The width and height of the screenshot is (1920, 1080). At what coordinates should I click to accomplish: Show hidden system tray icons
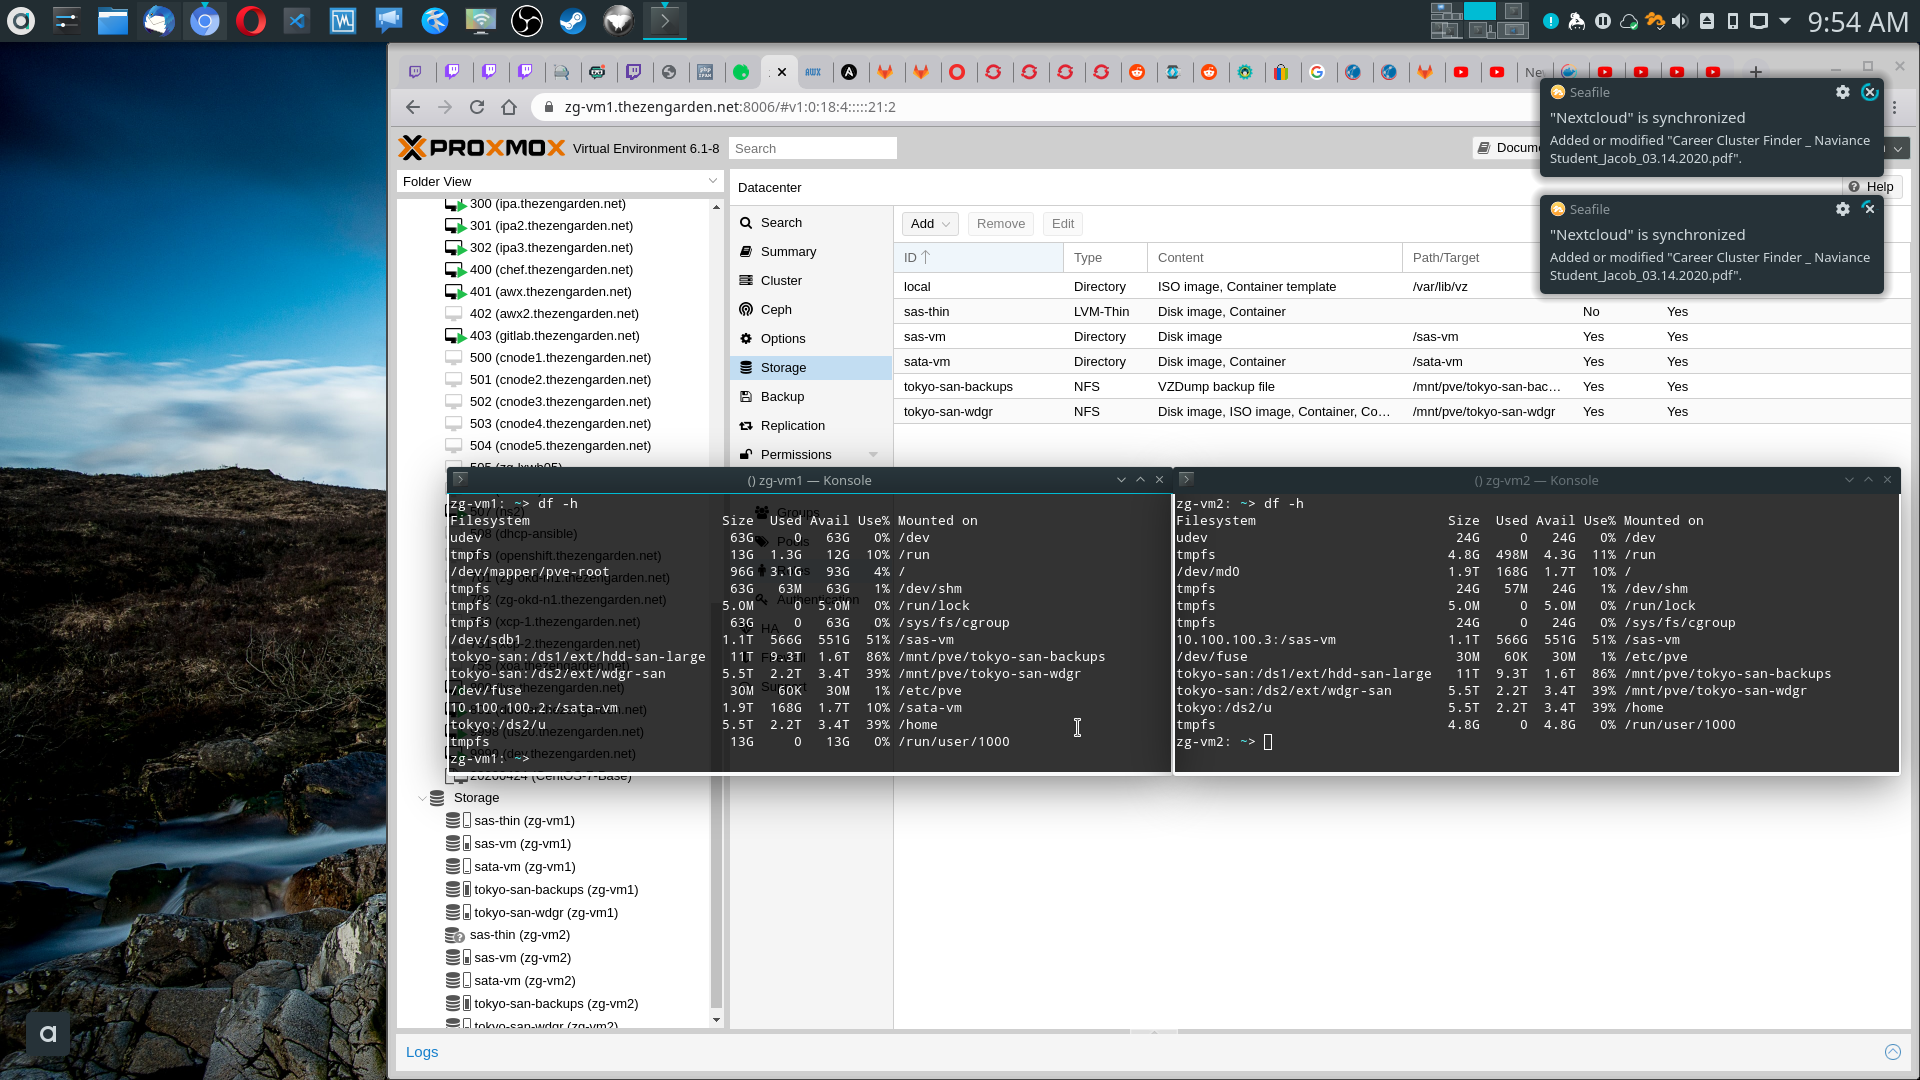point(1785,21)
